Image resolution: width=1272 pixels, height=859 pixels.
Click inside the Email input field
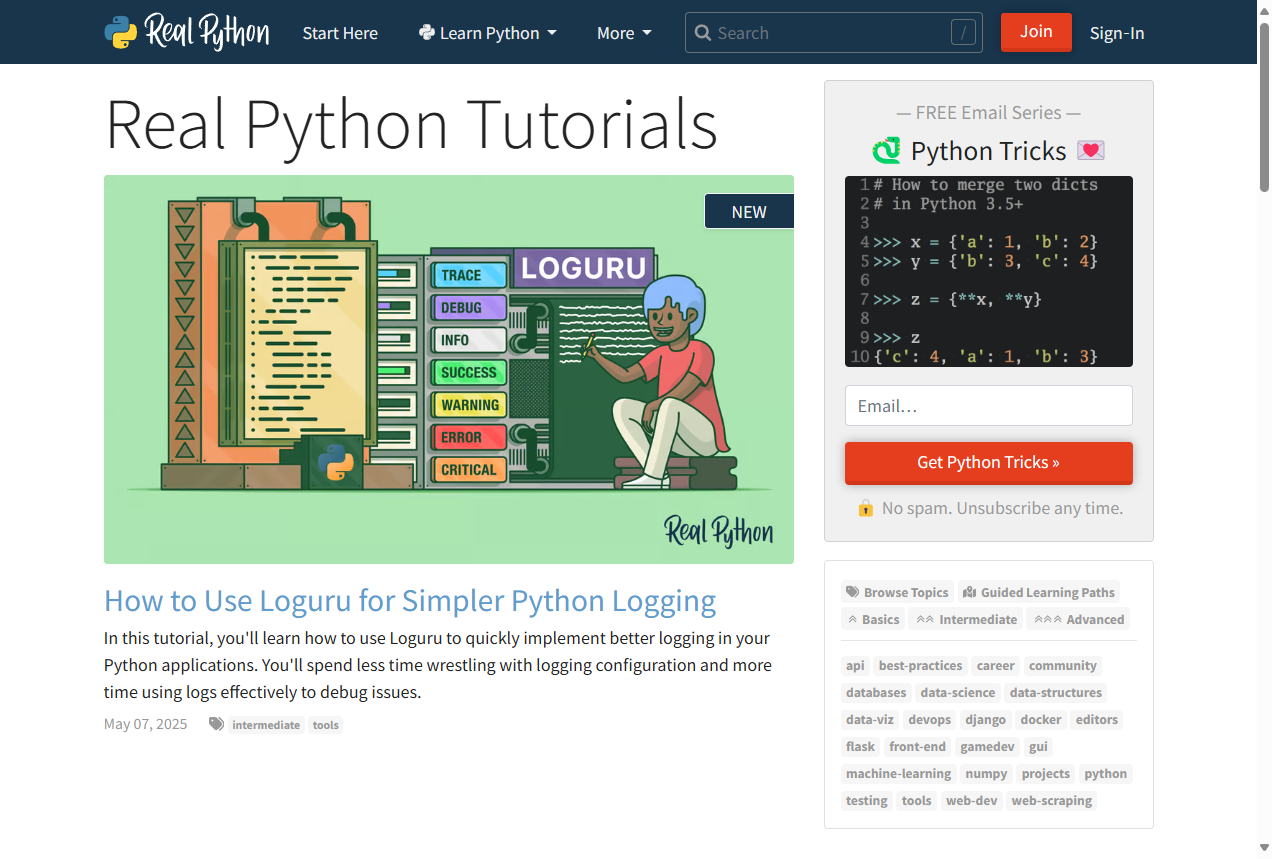point(988,405)
